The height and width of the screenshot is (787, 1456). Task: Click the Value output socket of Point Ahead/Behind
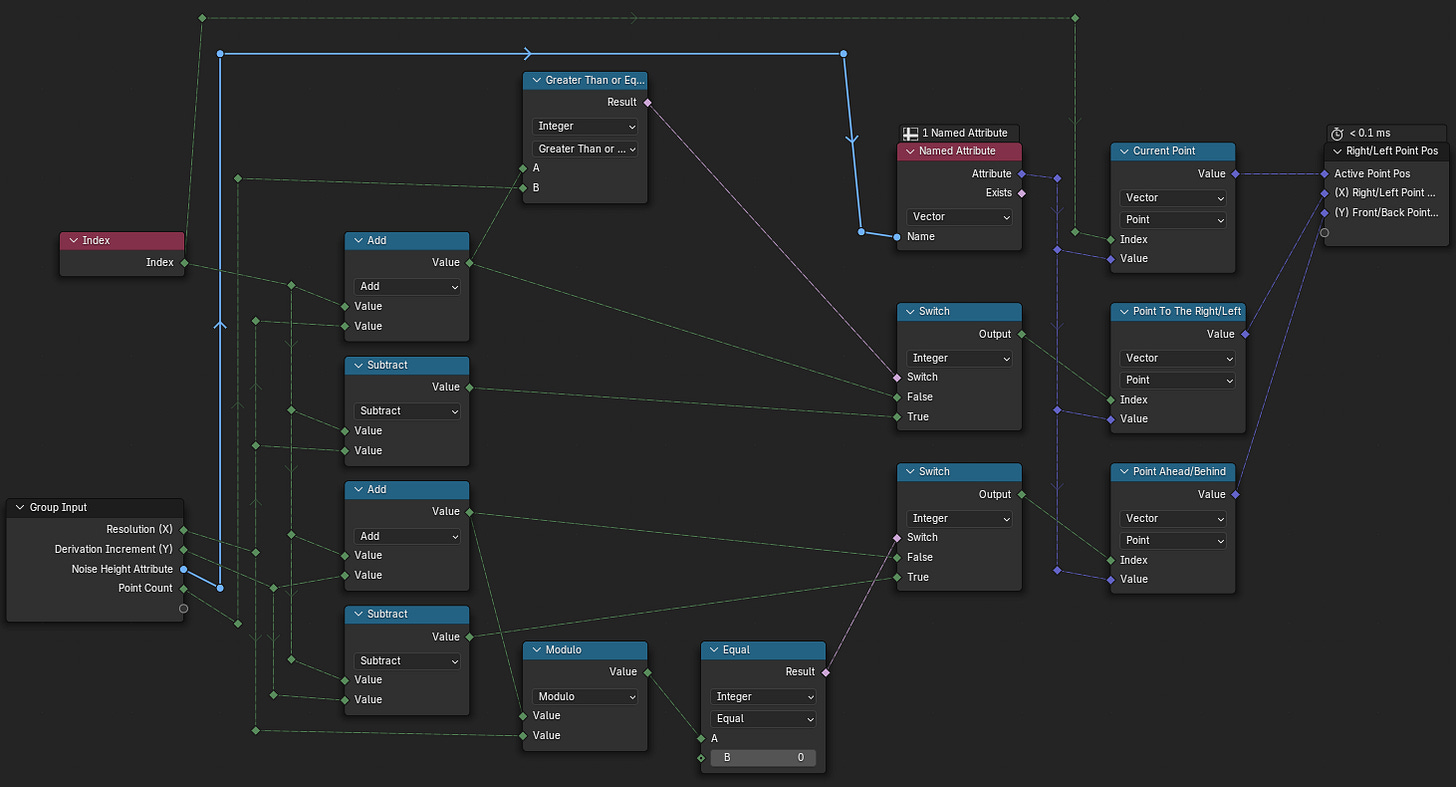(x=1236, y=494)
